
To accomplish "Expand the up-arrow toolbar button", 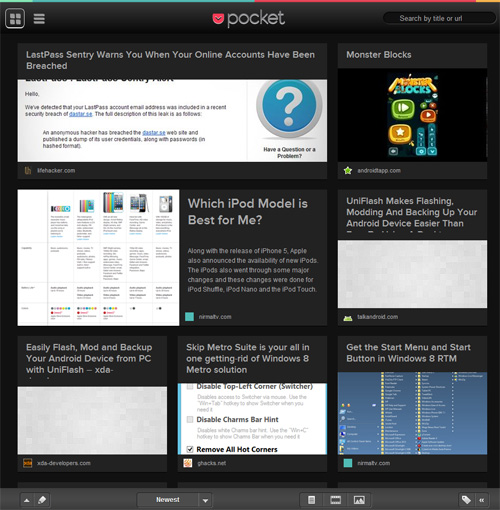I will click(x=27, y=500).
